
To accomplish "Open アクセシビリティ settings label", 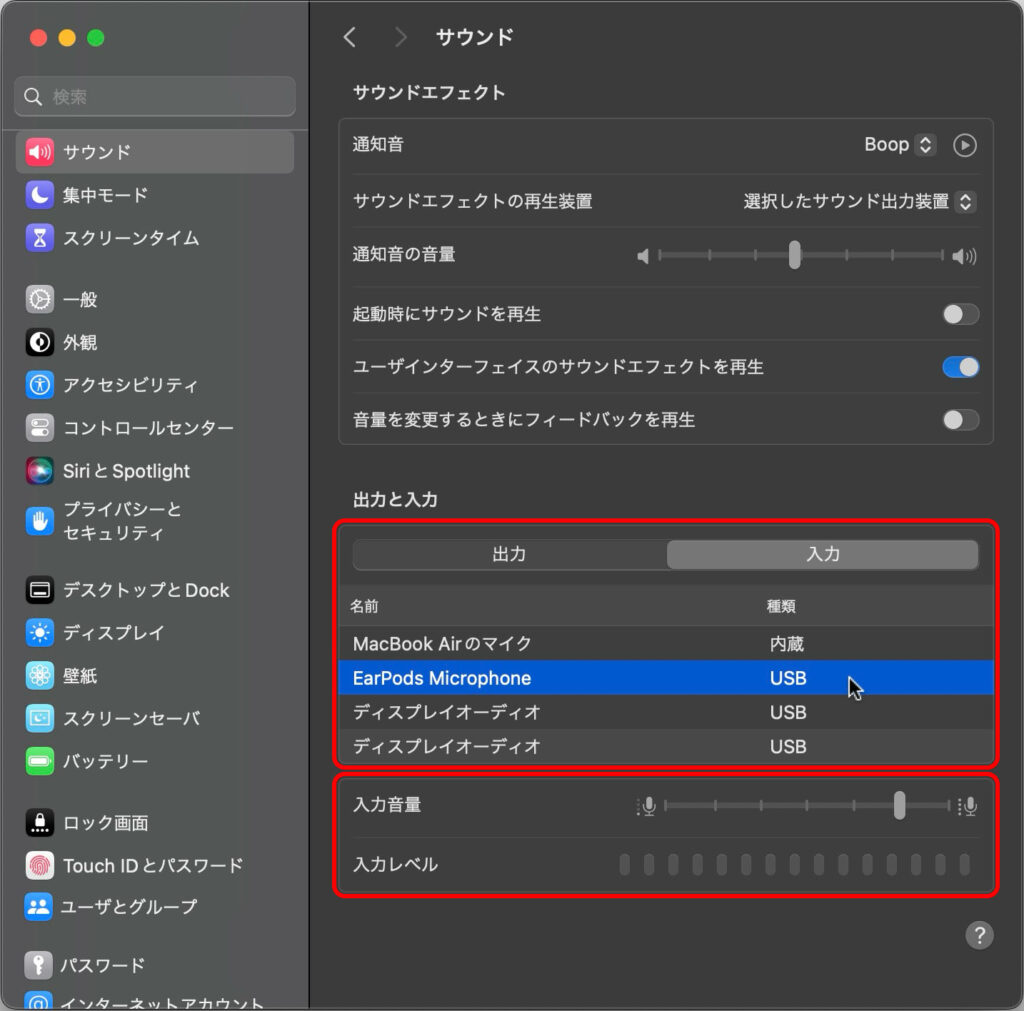I will (x=131, y=385).
